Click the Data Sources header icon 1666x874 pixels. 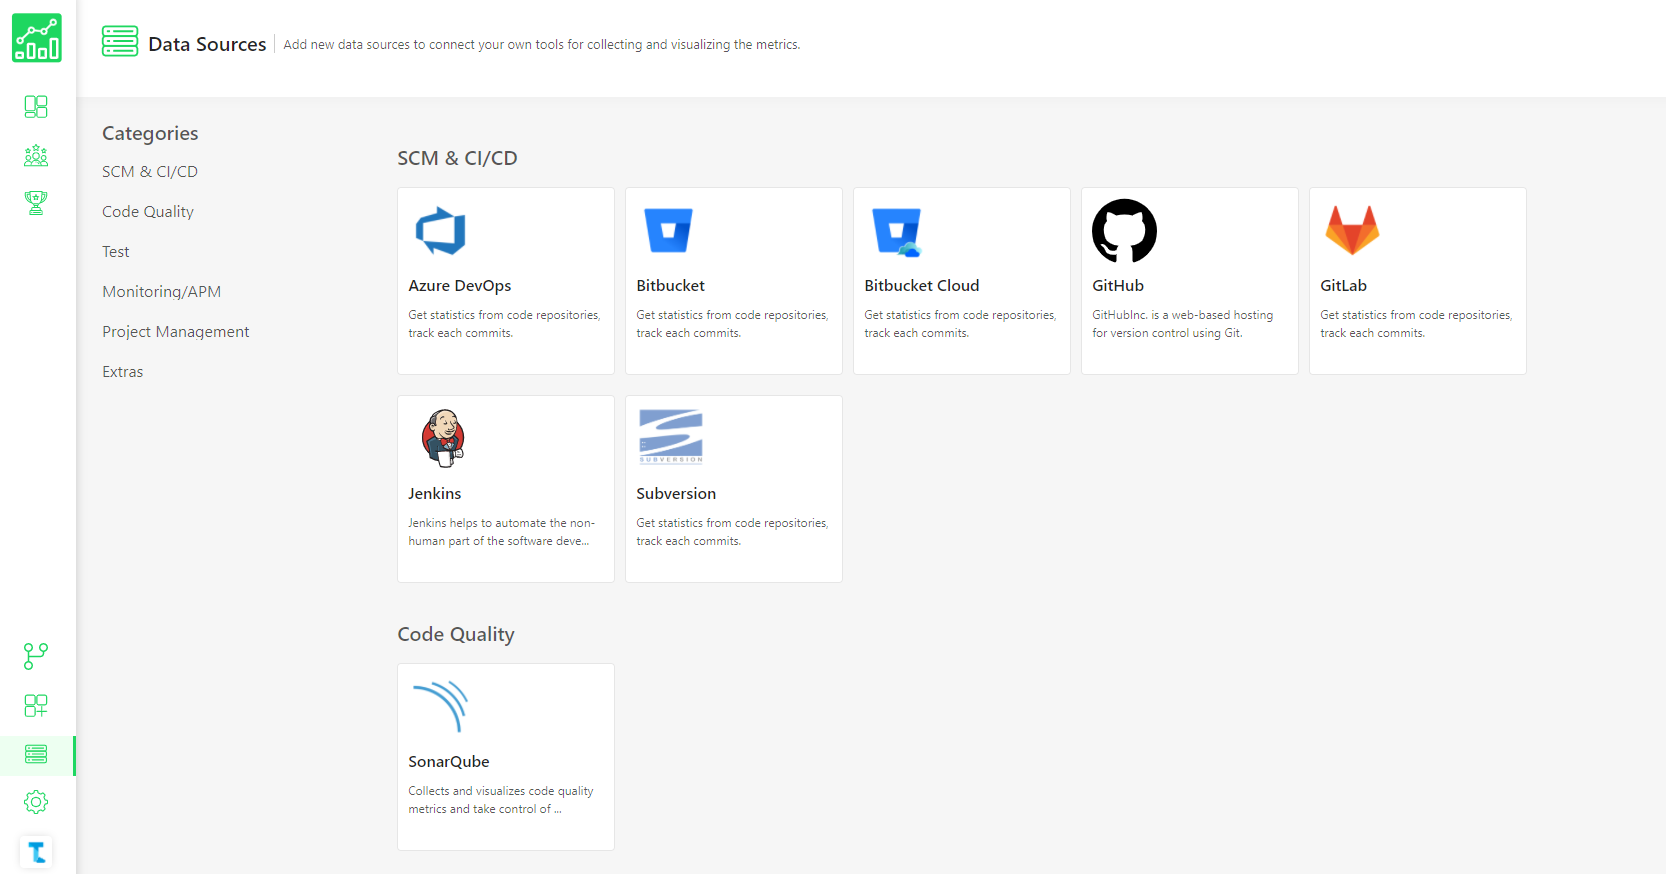coord(120,41)
